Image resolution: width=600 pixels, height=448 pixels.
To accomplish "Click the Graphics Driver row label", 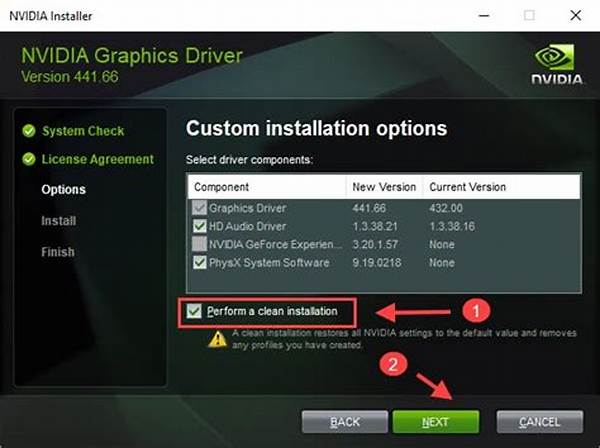I will click(x=248, y=208).
